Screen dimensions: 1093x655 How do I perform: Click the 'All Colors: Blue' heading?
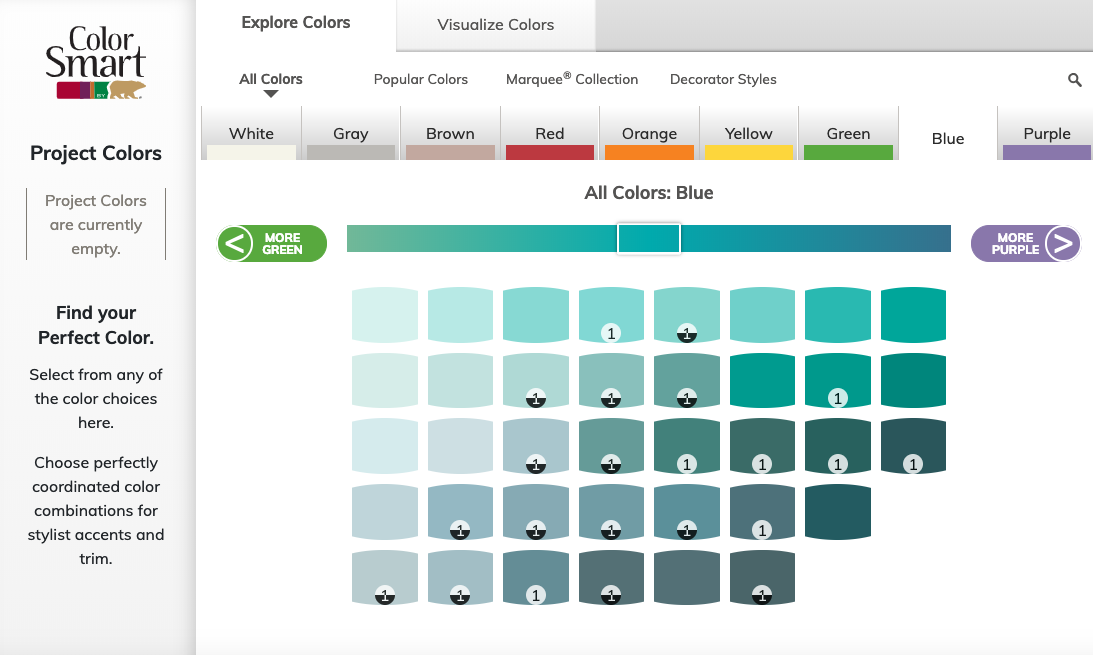coord(648,193)
